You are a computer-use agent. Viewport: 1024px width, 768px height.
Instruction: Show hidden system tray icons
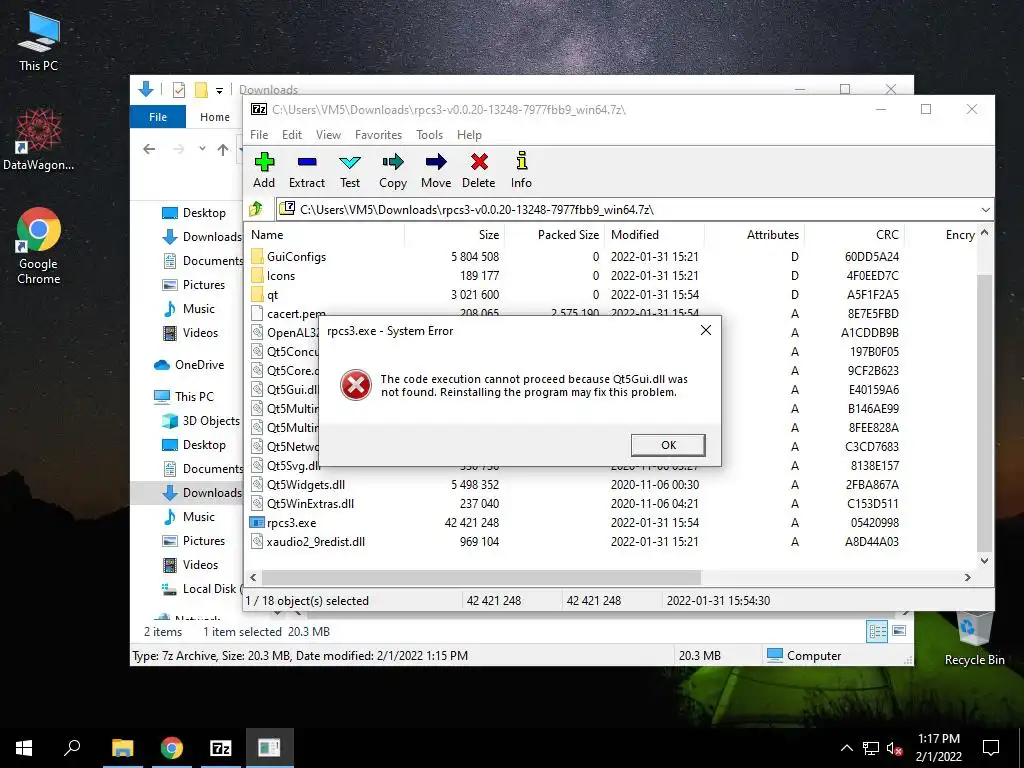coord(846,748)
